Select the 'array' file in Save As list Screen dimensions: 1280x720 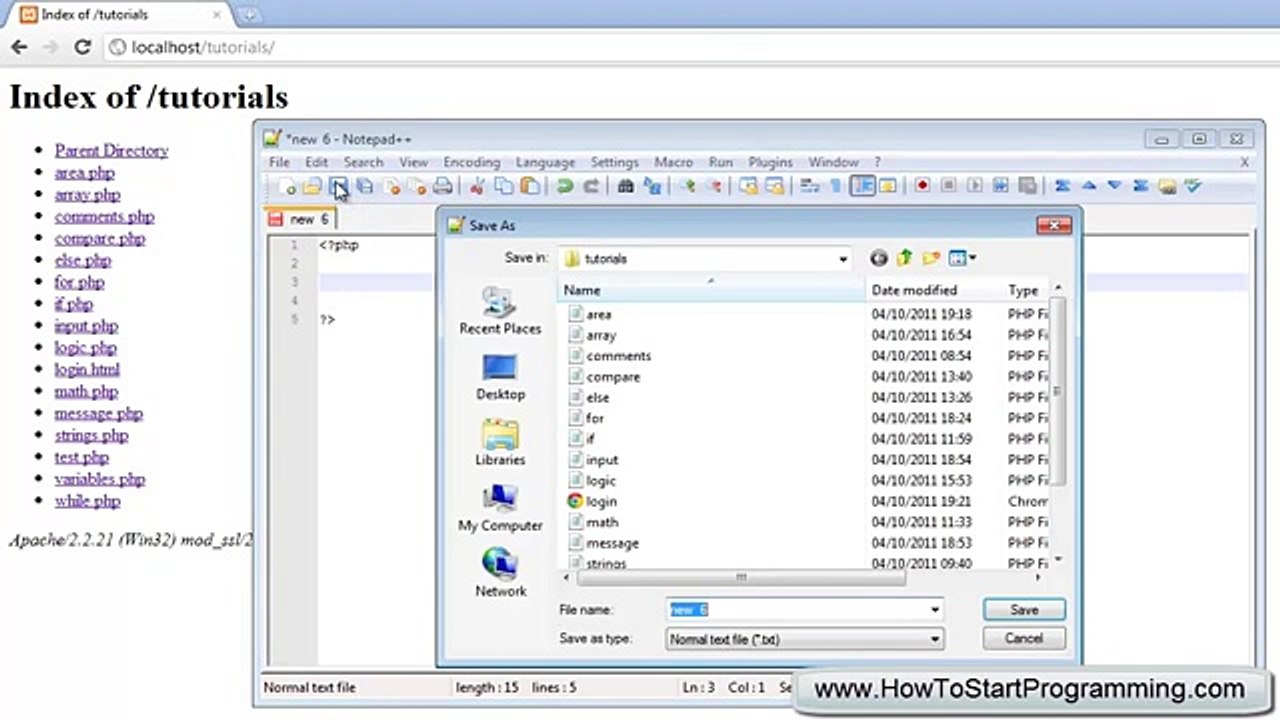601,335
